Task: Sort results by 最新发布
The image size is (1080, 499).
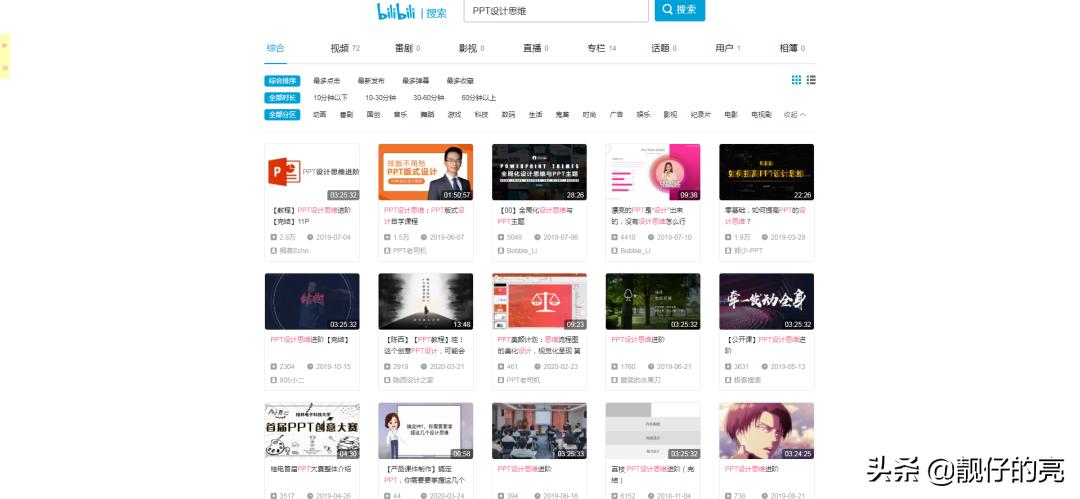Action: click(x=371, y=81)
